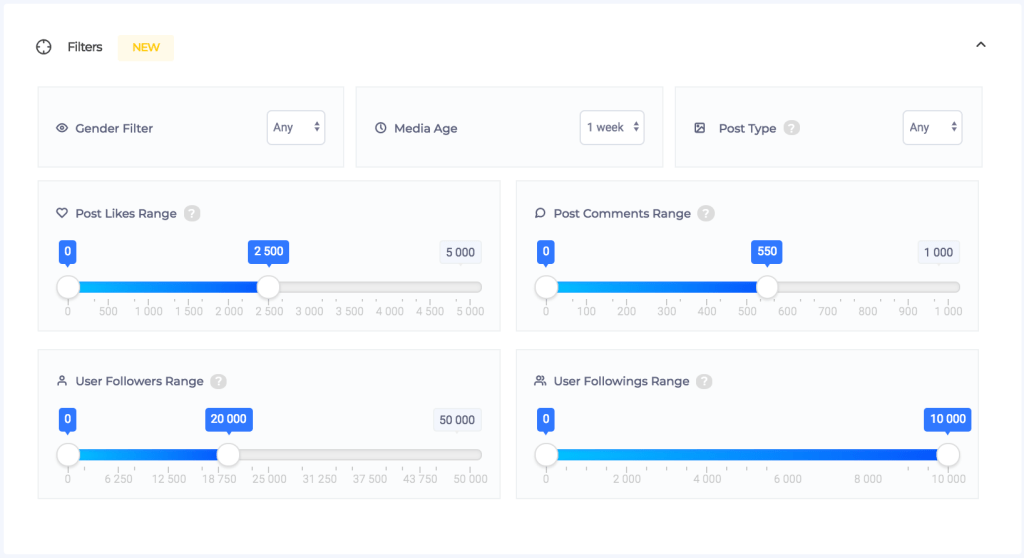Click the User Followings upper handle at 10 000
The height and width of the screenshot is (558, 1024).
pyautogui.click(x=948, y=455)
